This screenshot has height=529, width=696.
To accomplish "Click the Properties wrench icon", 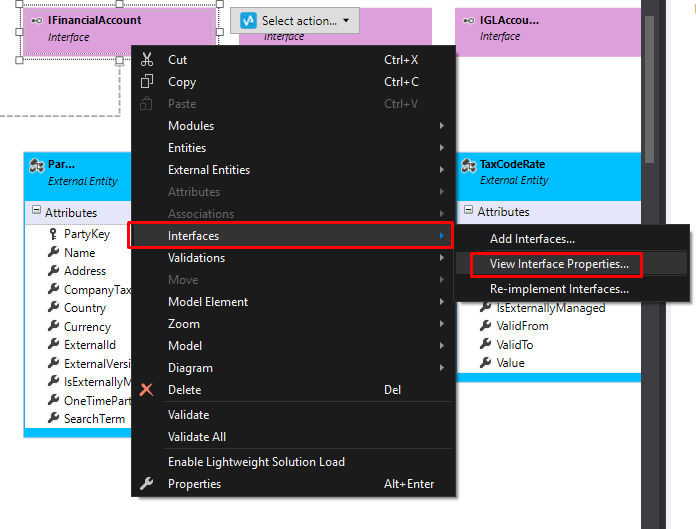I will [x=146, y=484].
